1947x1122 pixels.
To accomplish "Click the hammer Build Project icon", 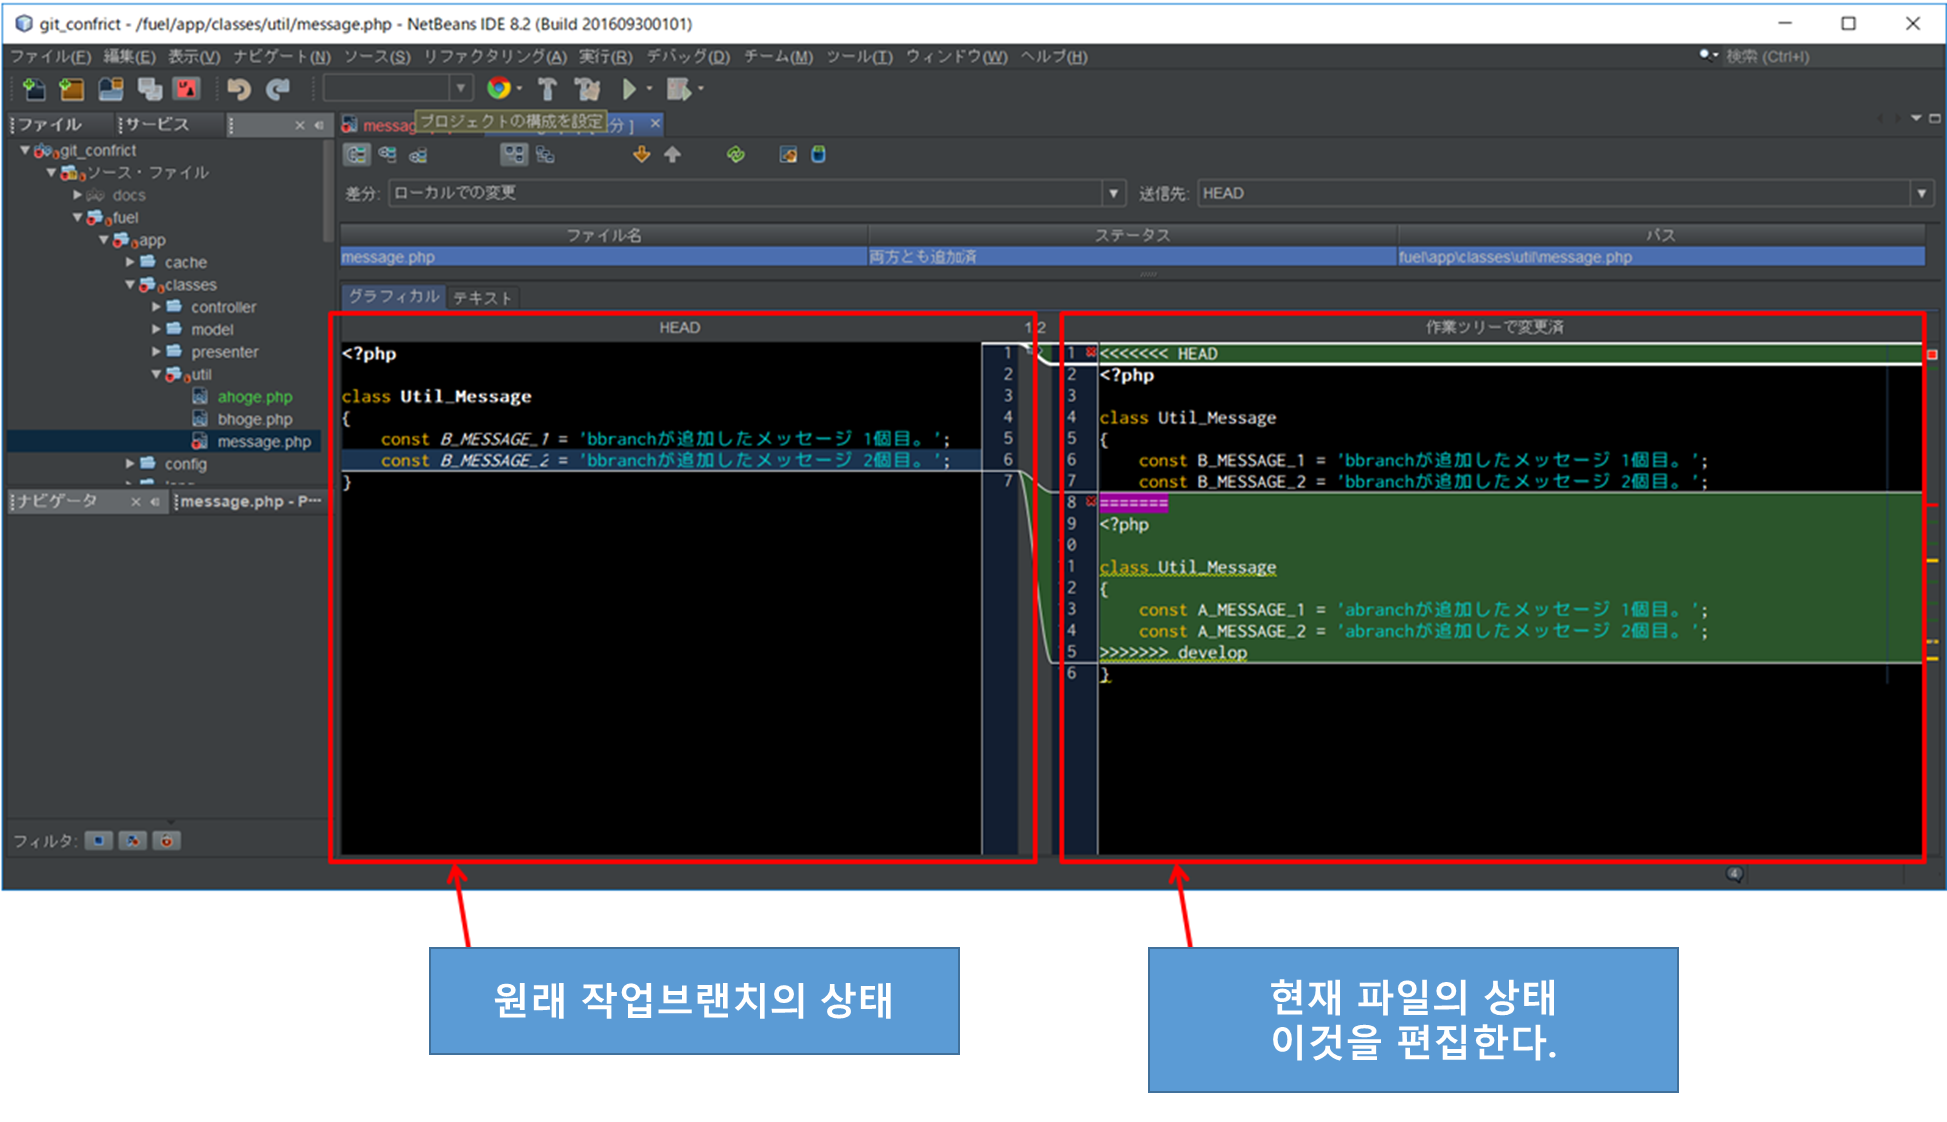I will [547, 90].
